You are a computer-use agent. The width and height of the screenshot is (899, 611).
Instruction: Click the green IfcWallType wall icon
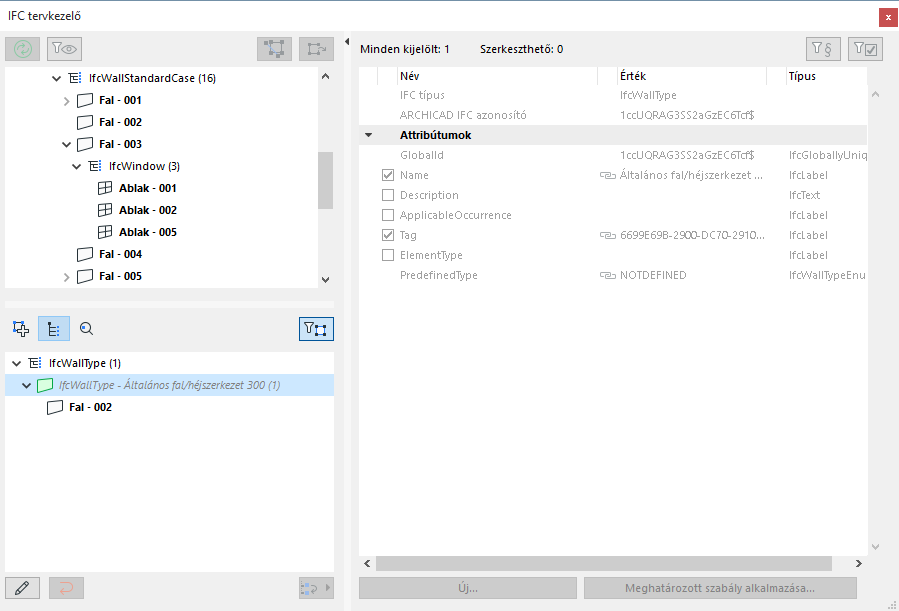pos(45,385)
